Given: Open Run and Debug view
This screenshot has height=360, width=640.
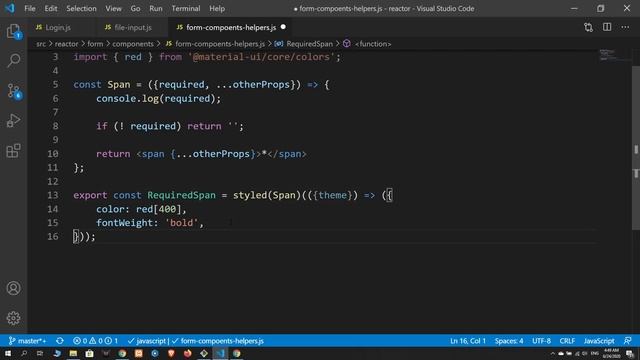Looking at the screenshot, I should pyautogui.click(x=13, y=120).
